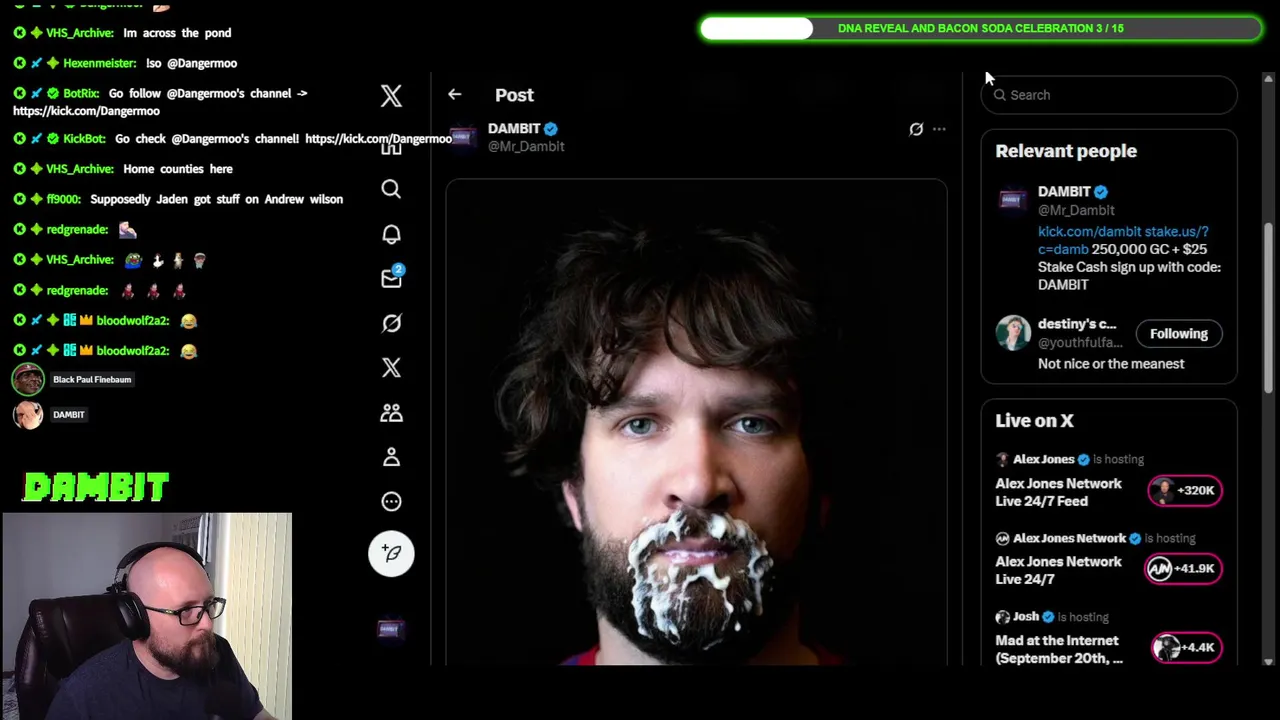The image size is (1280, 720).
Task: Click 'Black Paul Finebaum' name label
Action: pos(92,379)
